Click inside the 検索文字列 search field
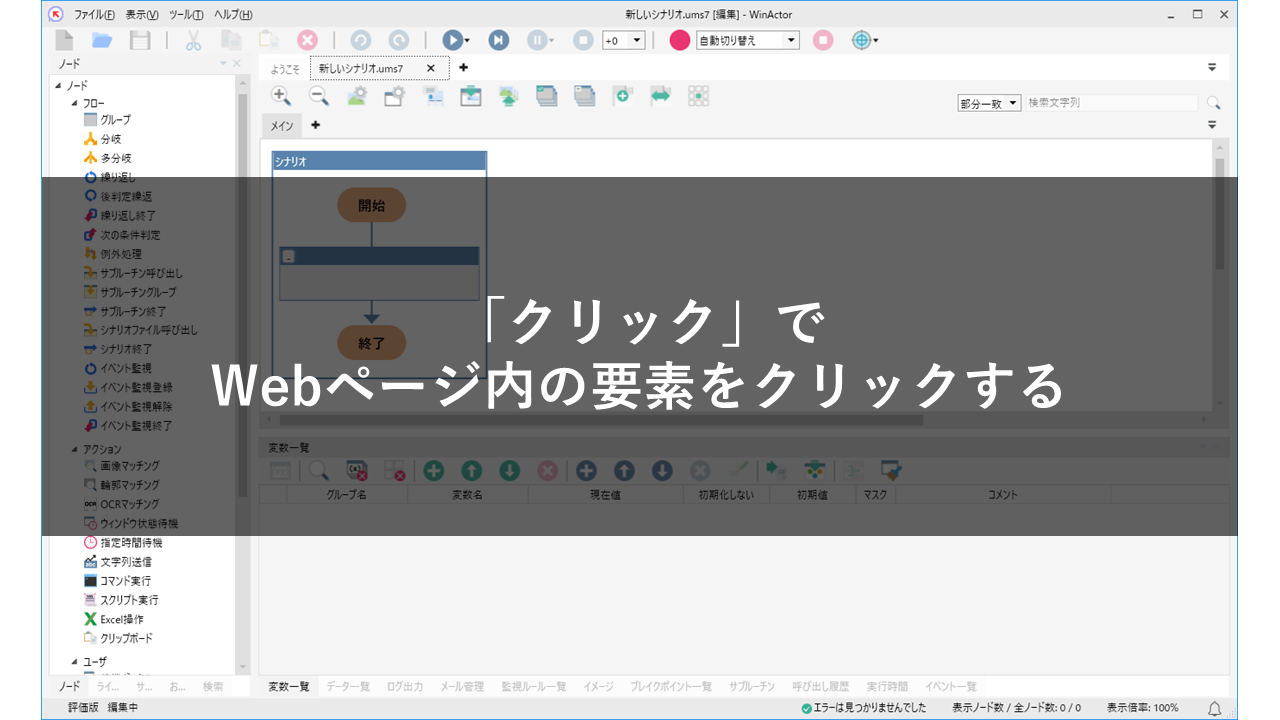 (x=1110, y=103)
